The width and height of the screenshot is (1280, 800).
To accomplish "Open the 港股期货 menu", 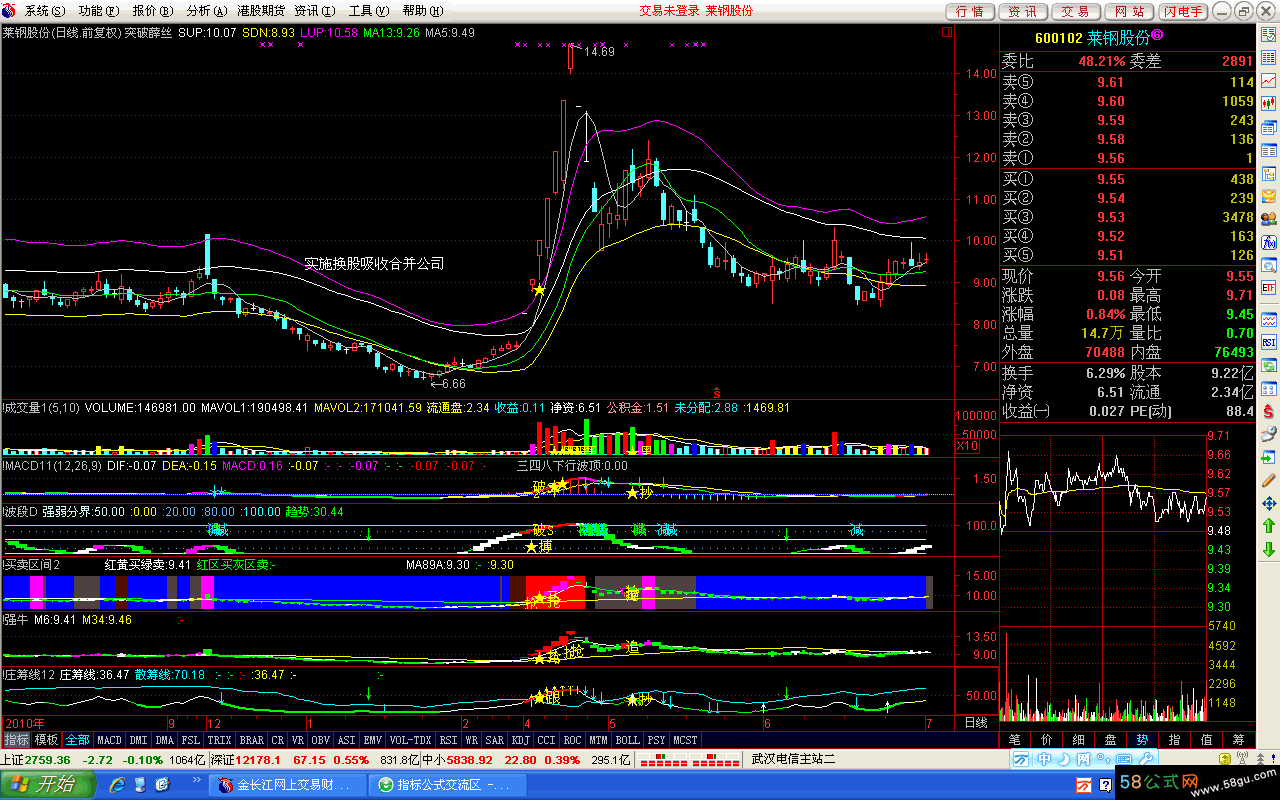I will tap(261, 10).
